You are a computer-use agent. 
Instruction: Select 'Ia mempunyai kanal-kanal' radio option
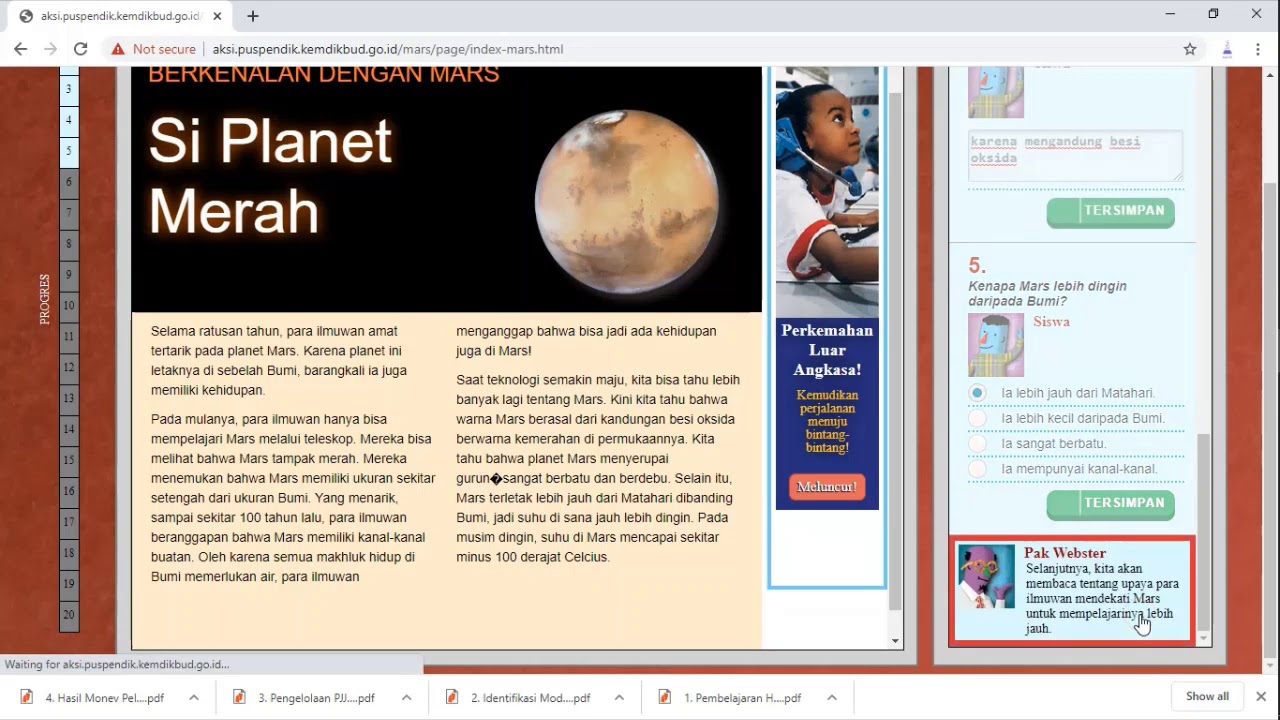pyautogui.click(x=977, y=468)
